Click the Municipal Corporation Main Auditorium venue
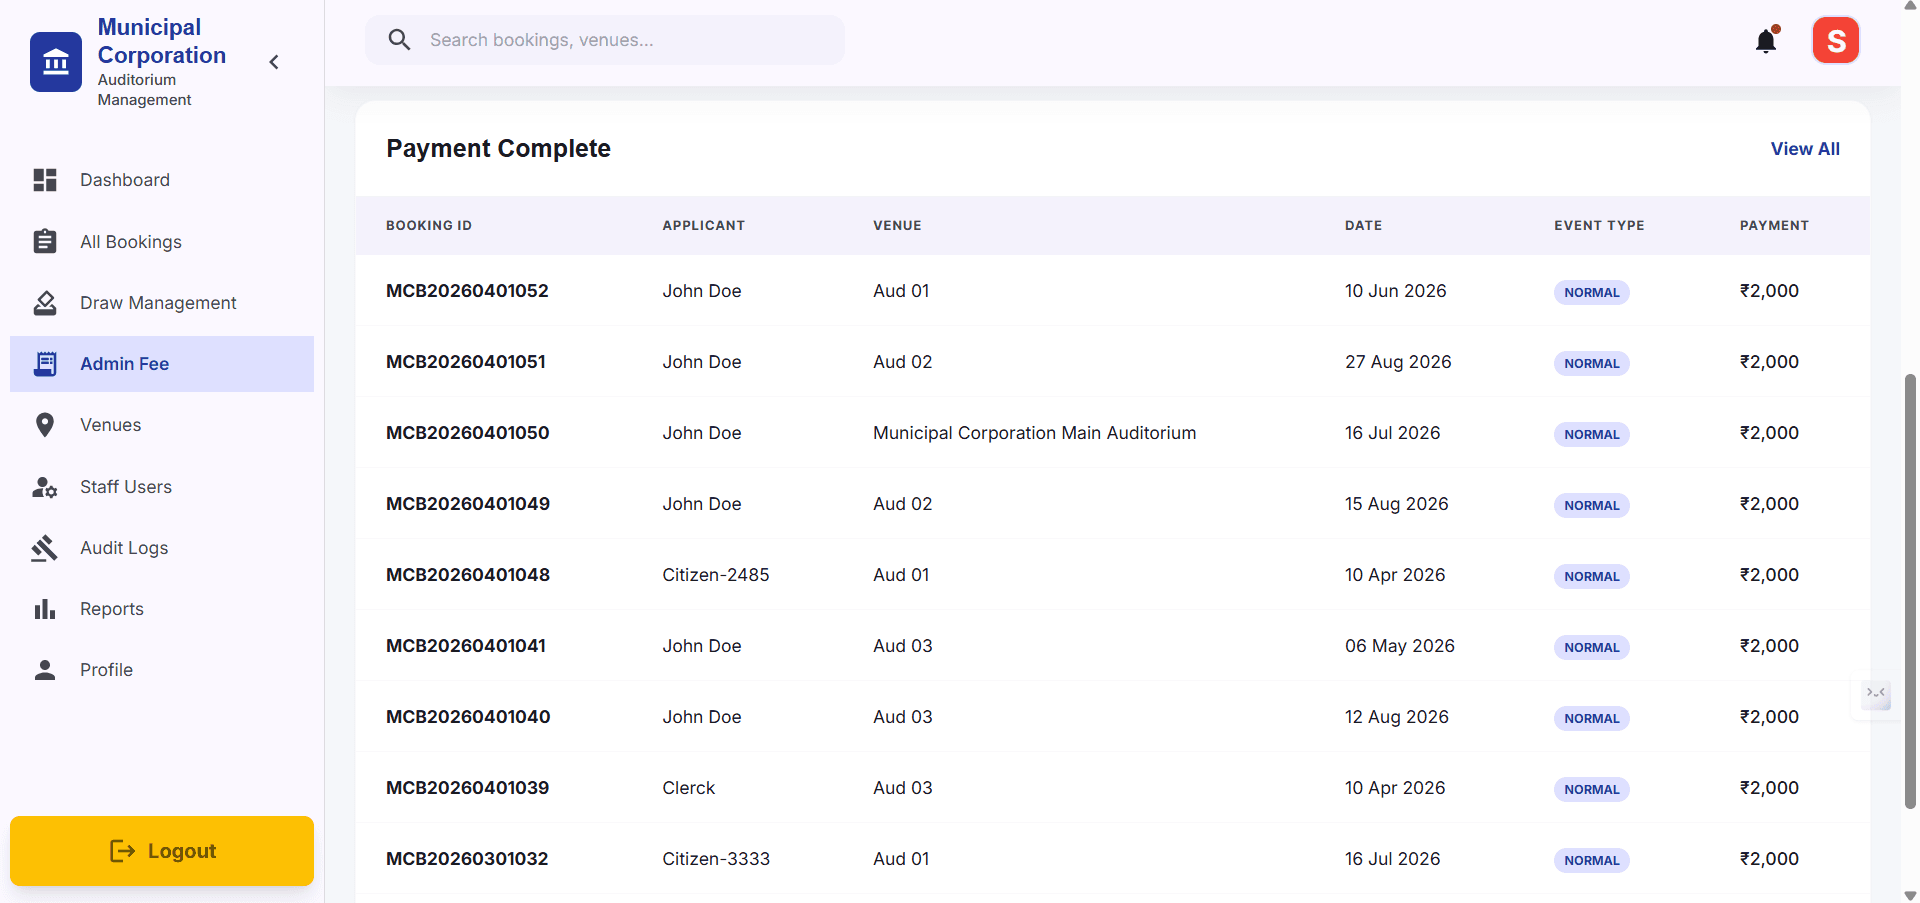The width and height of the screenshot is (1920, 903). [x=1034, y=433]
